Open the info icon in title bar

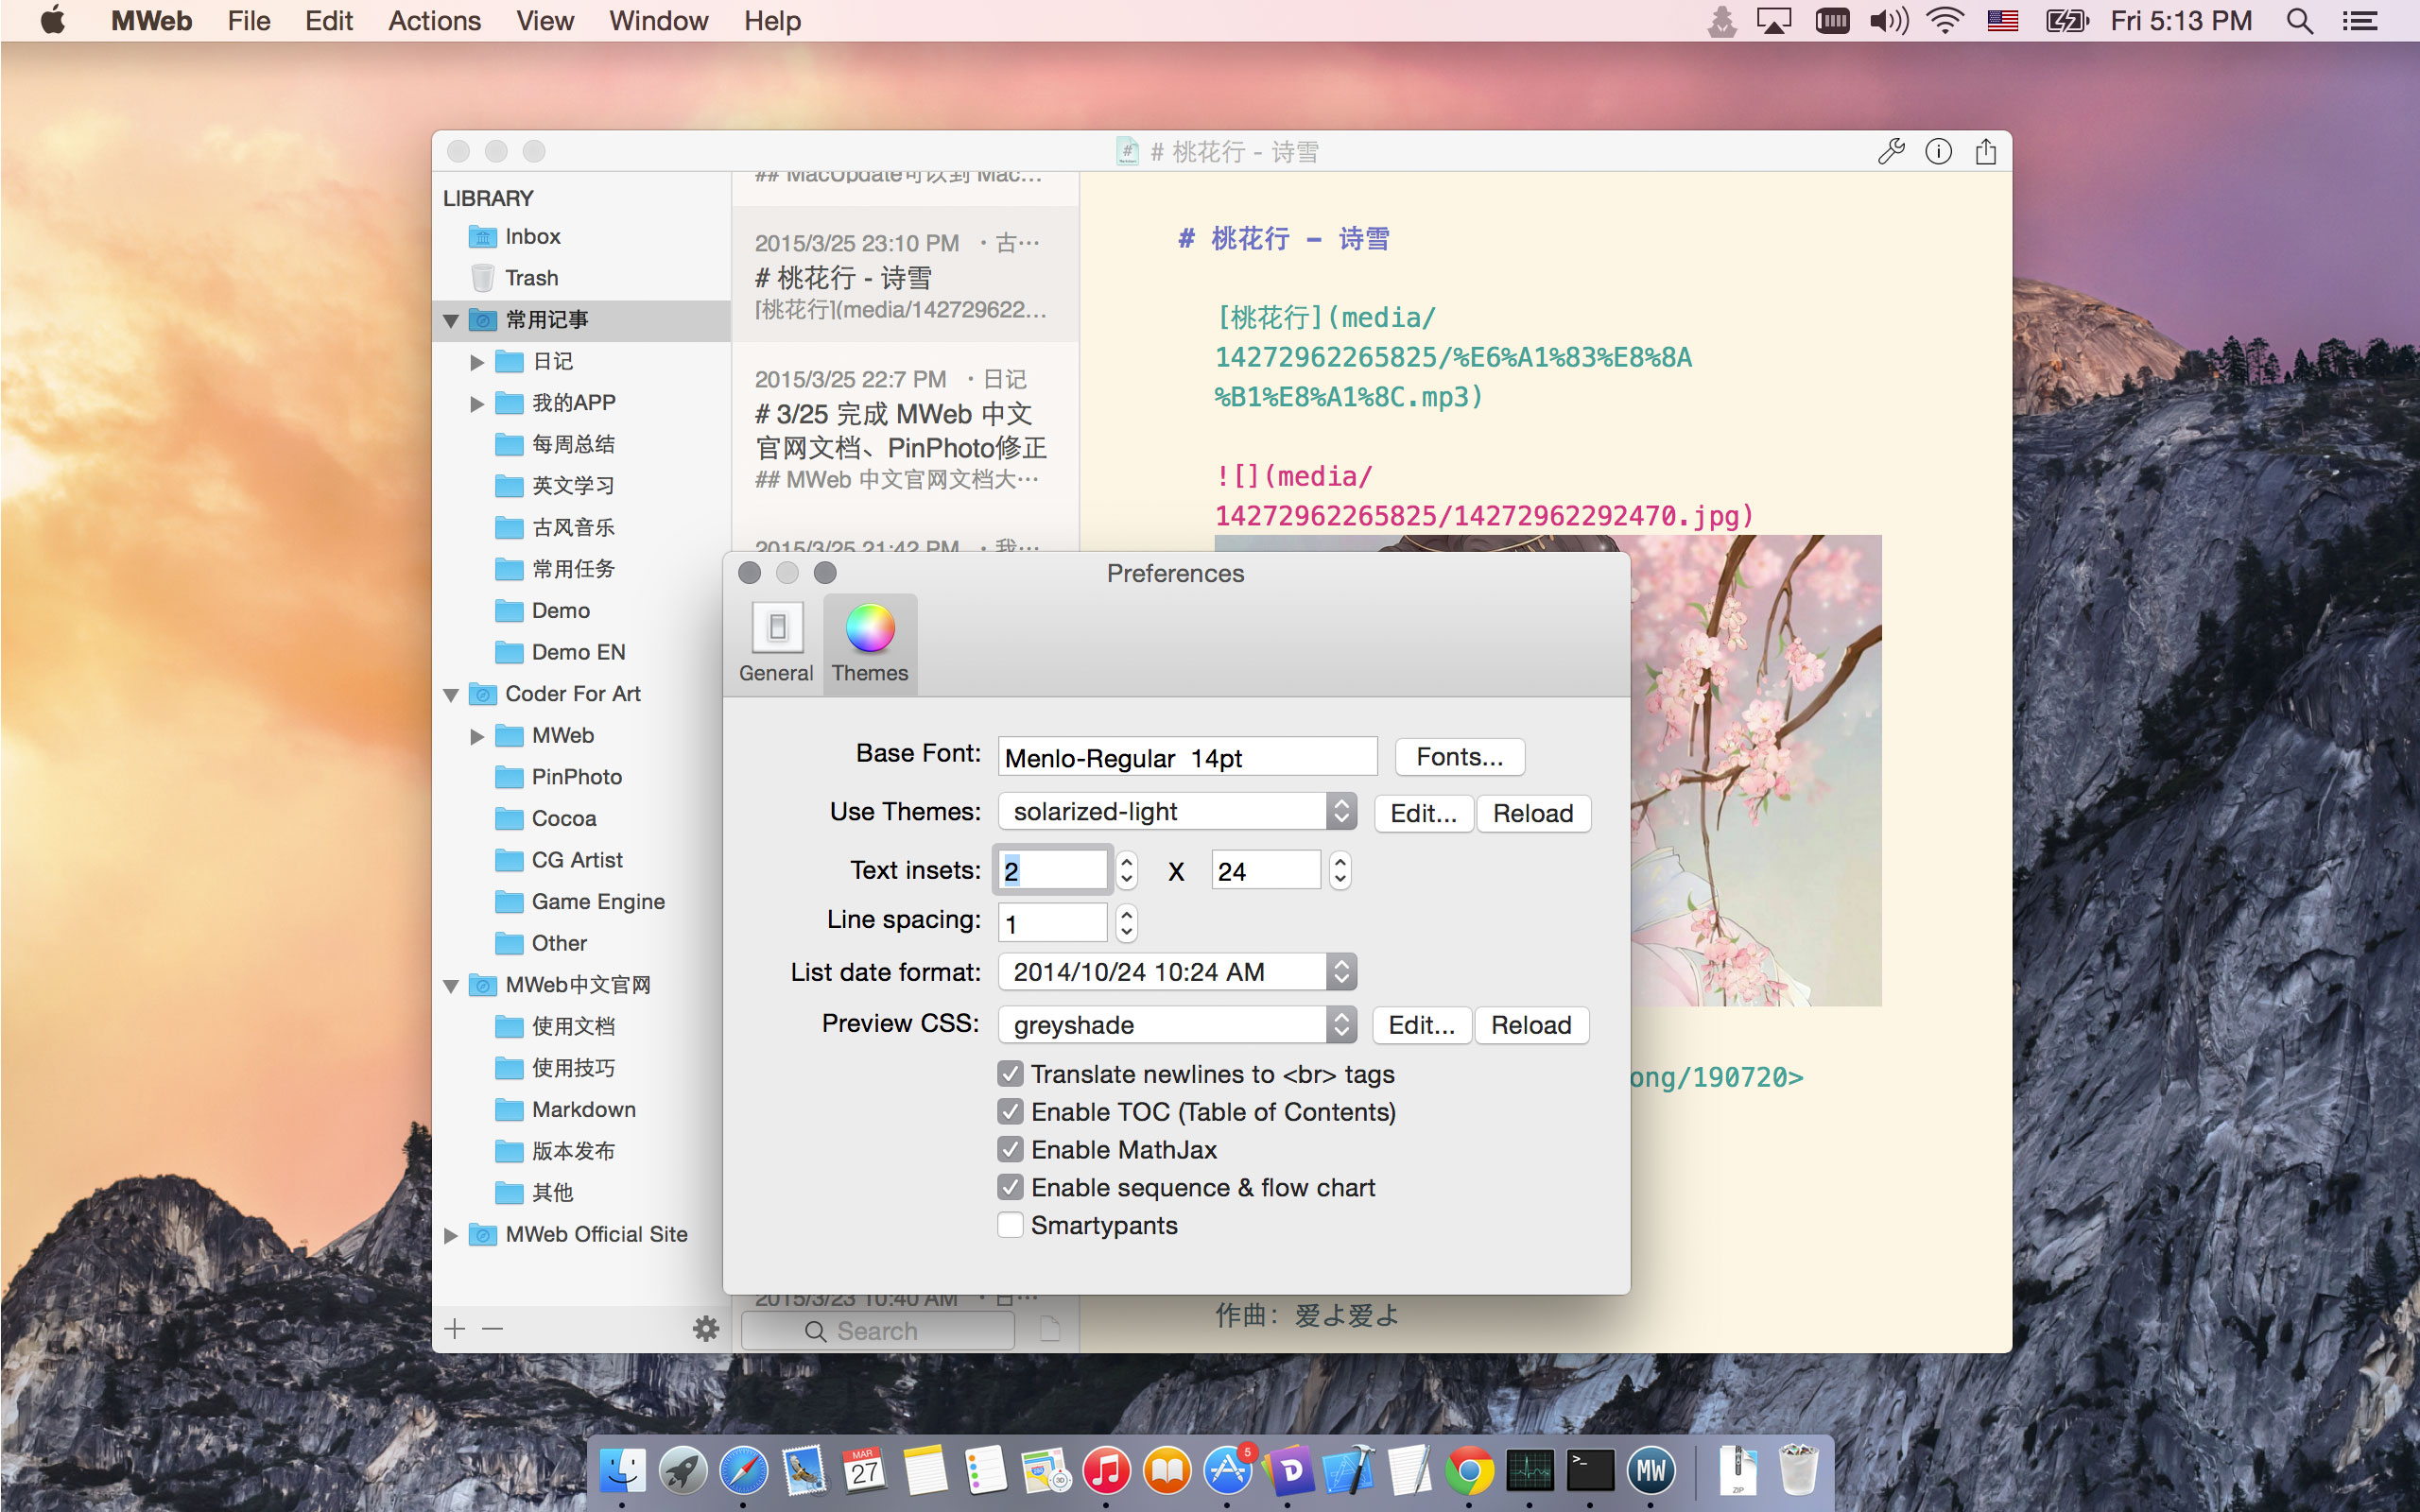[1938, 151]
